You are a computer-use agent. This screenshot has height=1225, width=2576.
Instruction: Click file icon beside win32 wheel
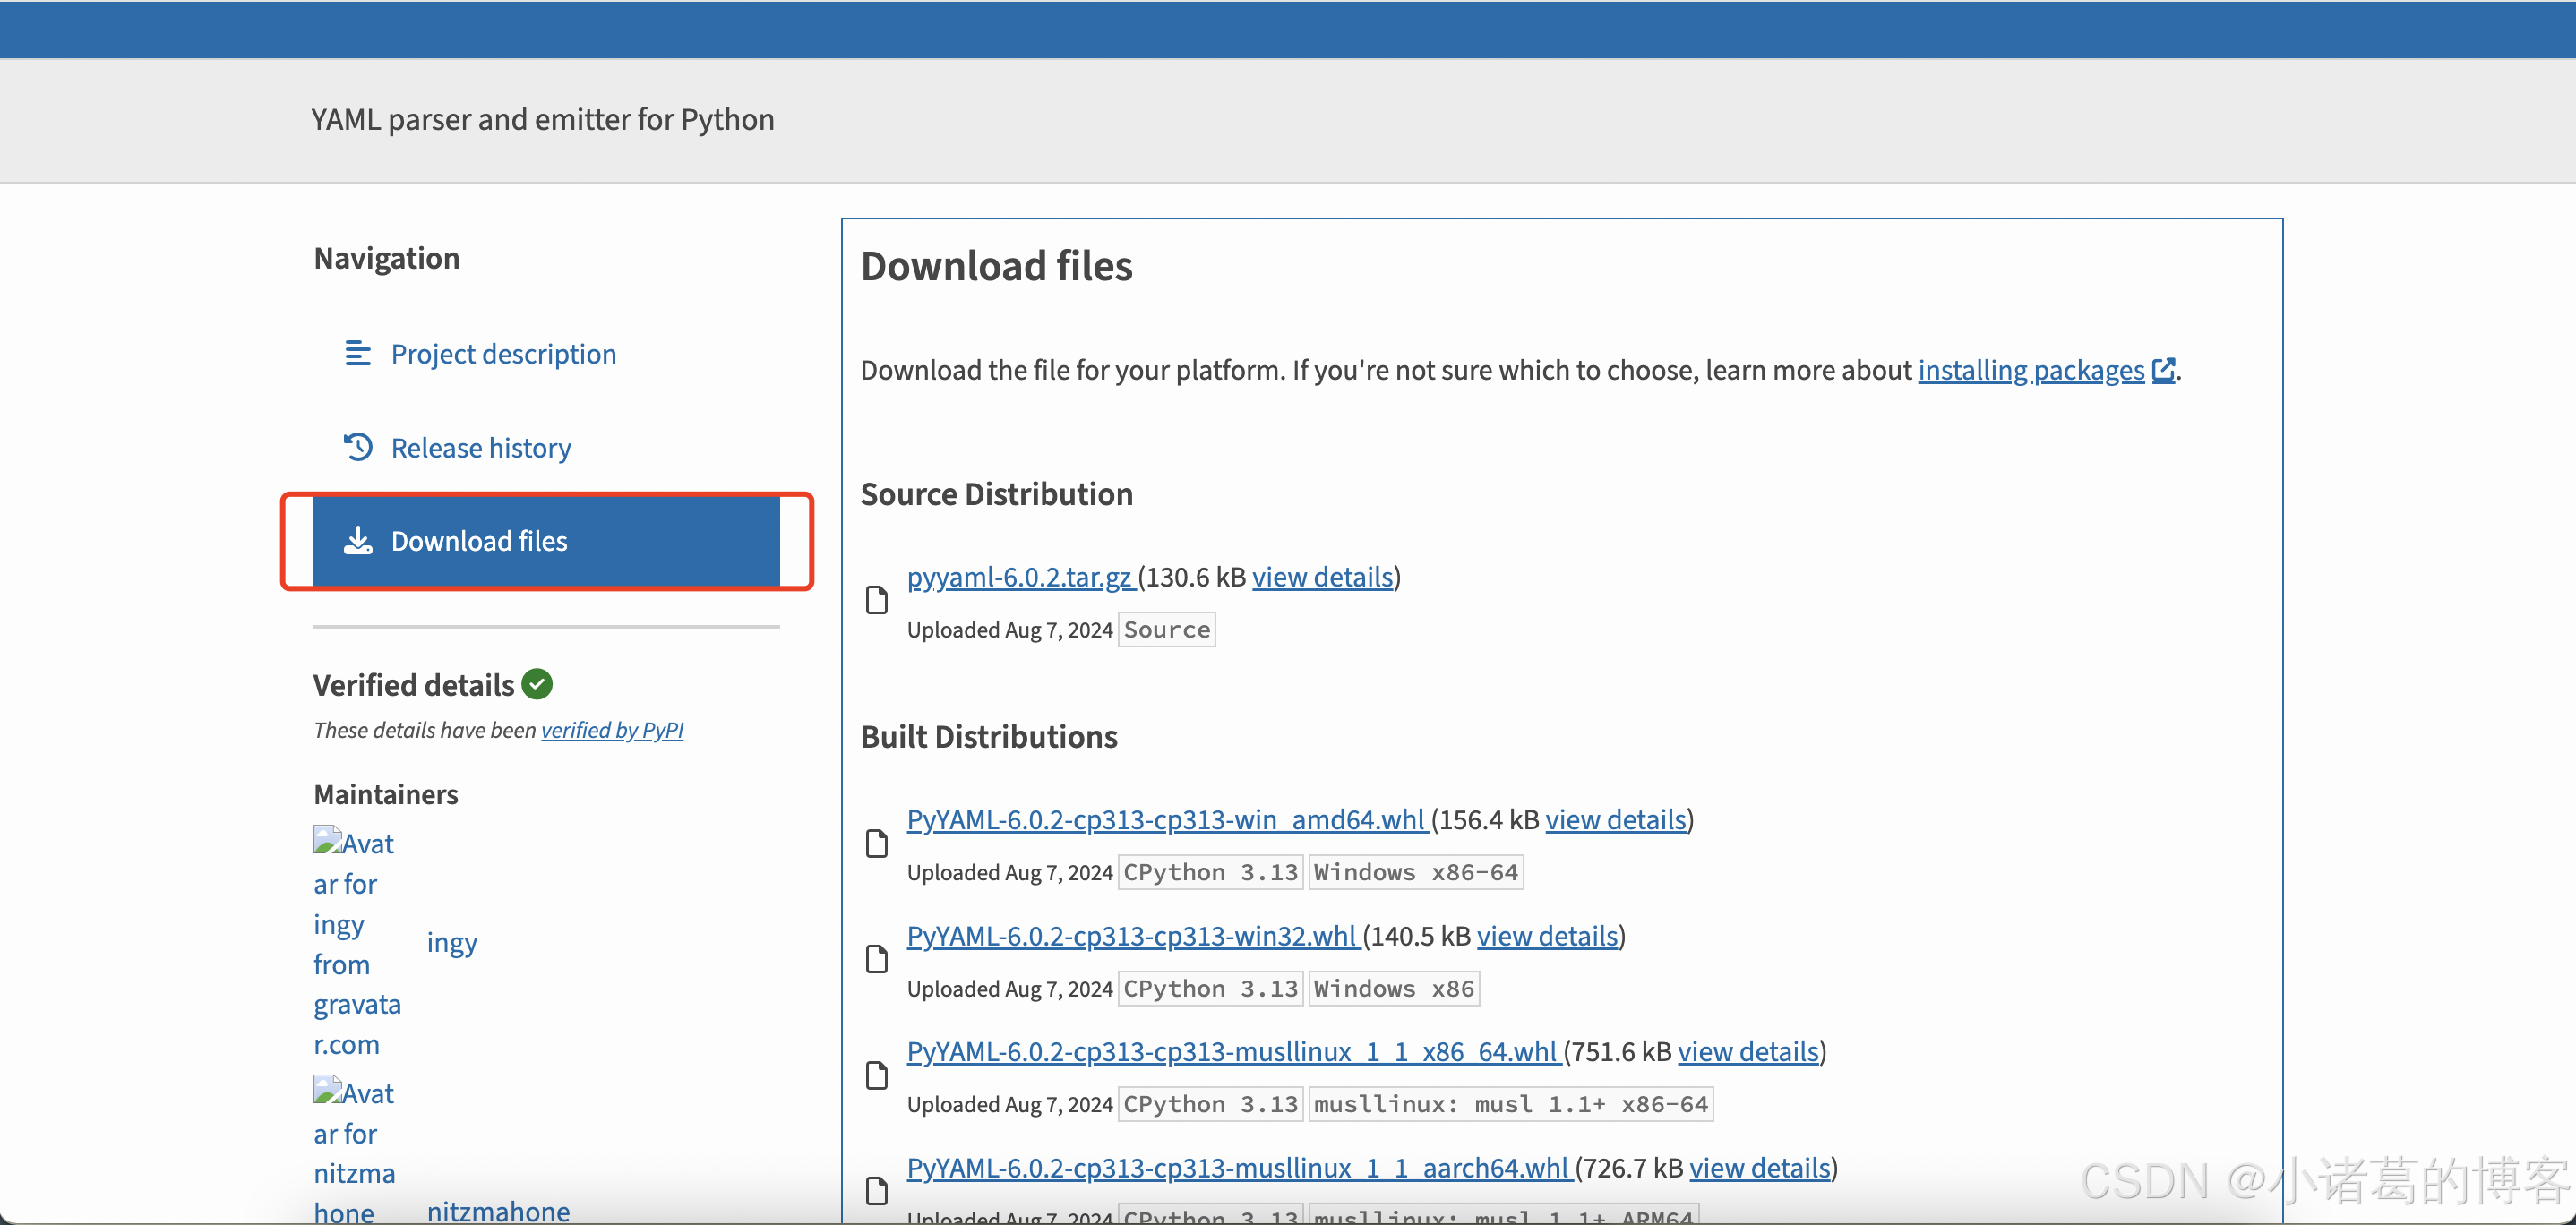point(876,959)
